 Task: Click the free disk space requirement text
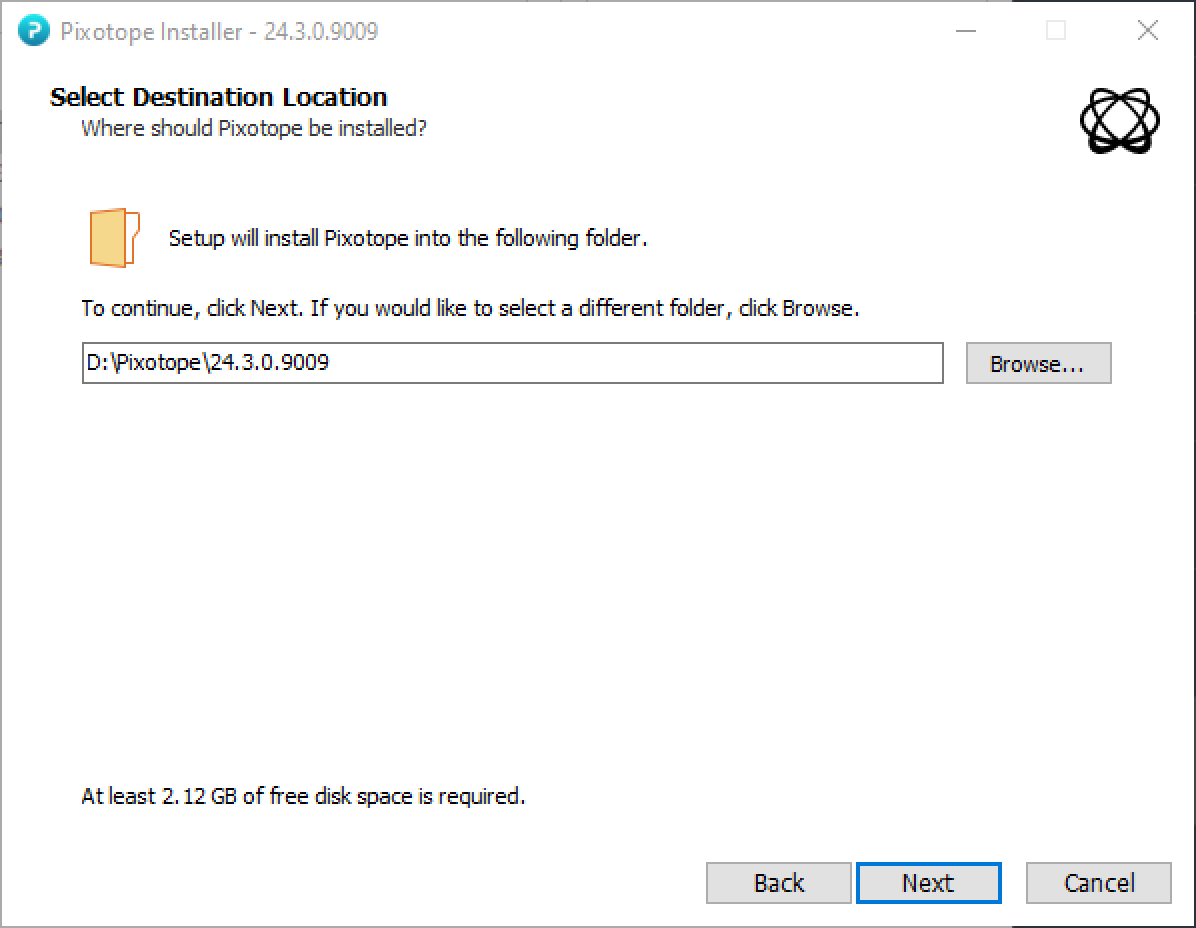tap(303, 796)
